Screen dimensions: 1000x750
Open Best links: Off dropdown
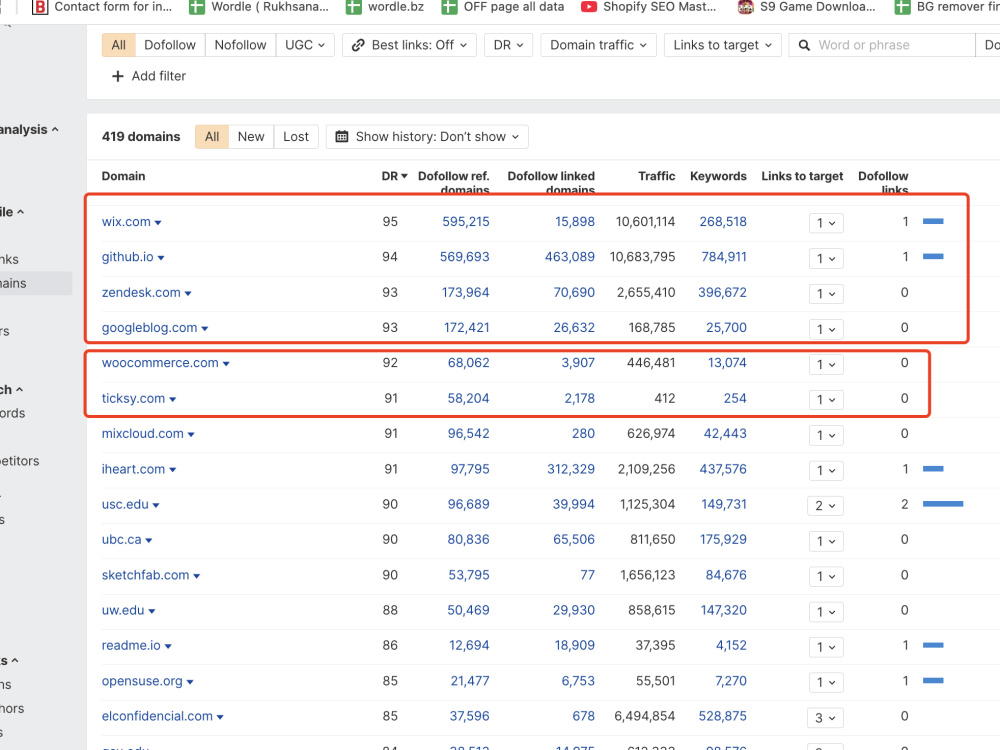tap(409, 45)
